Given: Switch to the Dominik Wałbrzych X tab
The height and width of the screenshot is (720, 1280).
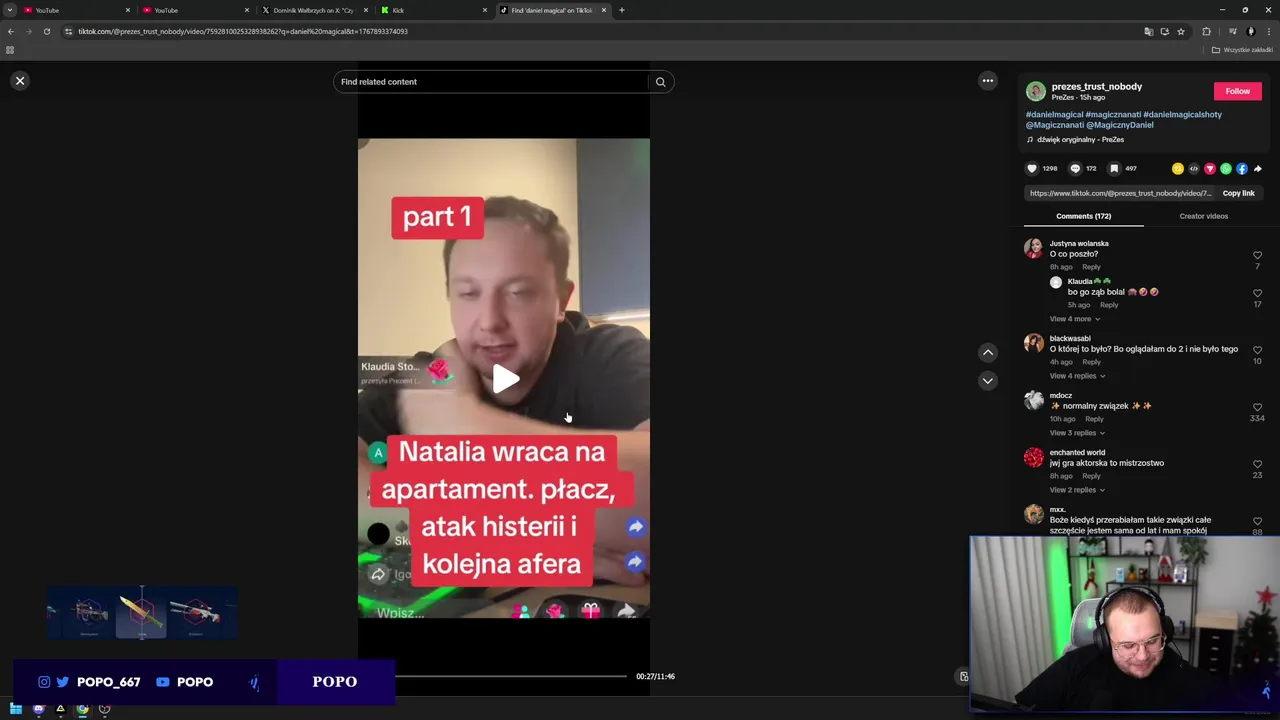Looking at the screenshot, I should (314, 10).
